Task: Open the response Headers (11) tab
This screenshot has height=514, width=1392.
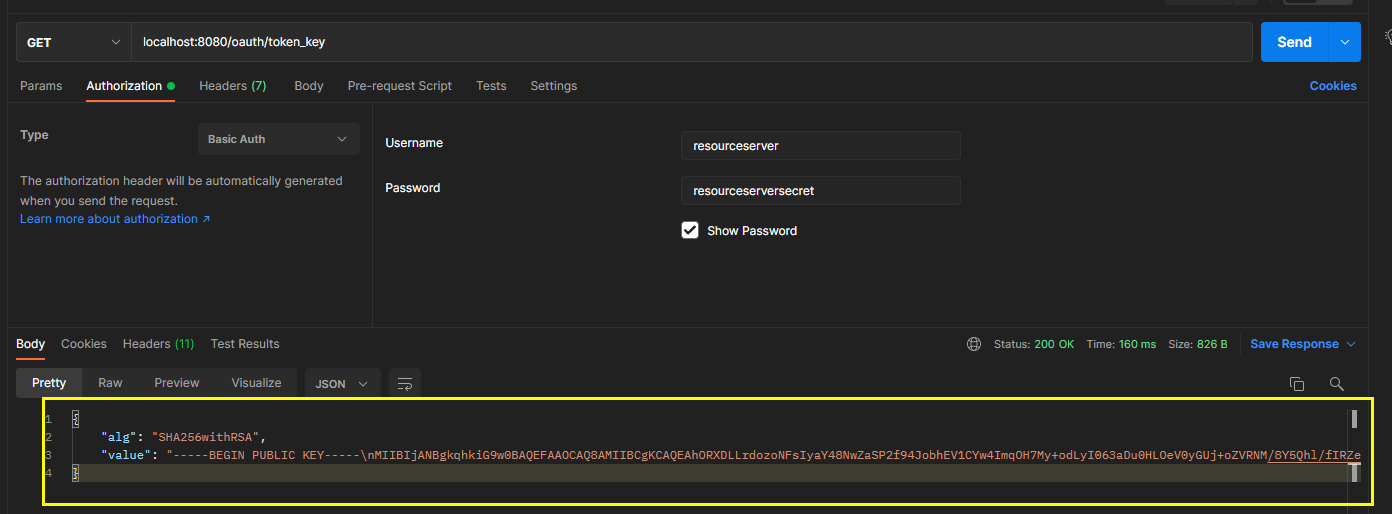Action: click(159, 344)
